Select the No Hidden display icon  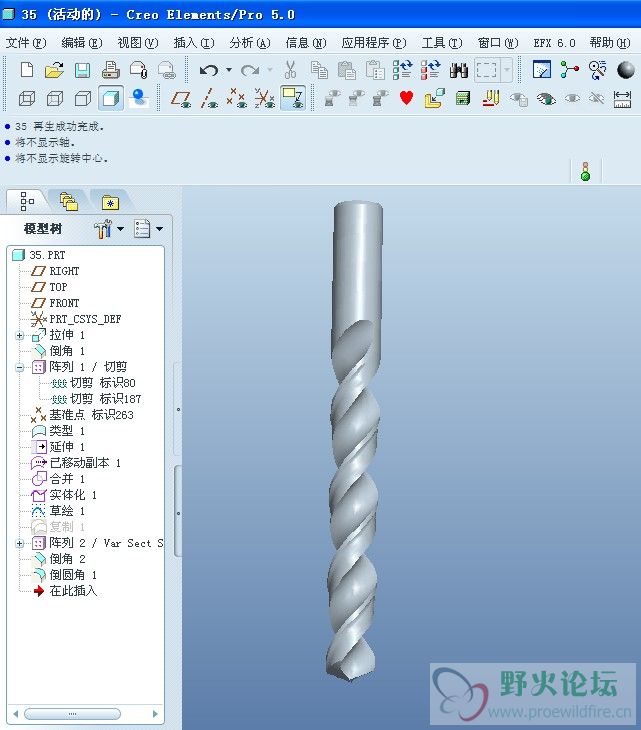click(x=83, y=99)
